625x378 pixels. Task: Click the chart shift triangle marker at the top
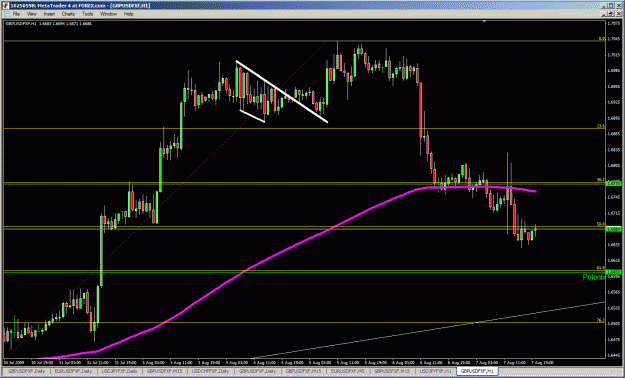tap(484, 21)
